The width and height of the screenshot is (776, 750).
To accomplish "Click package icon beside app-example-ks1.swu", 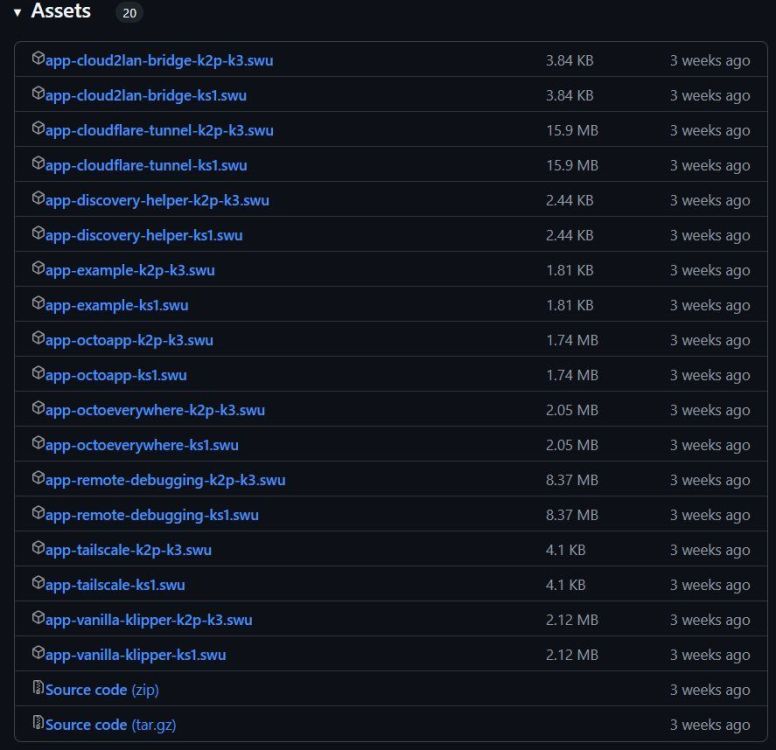I will tap(38, 303).
